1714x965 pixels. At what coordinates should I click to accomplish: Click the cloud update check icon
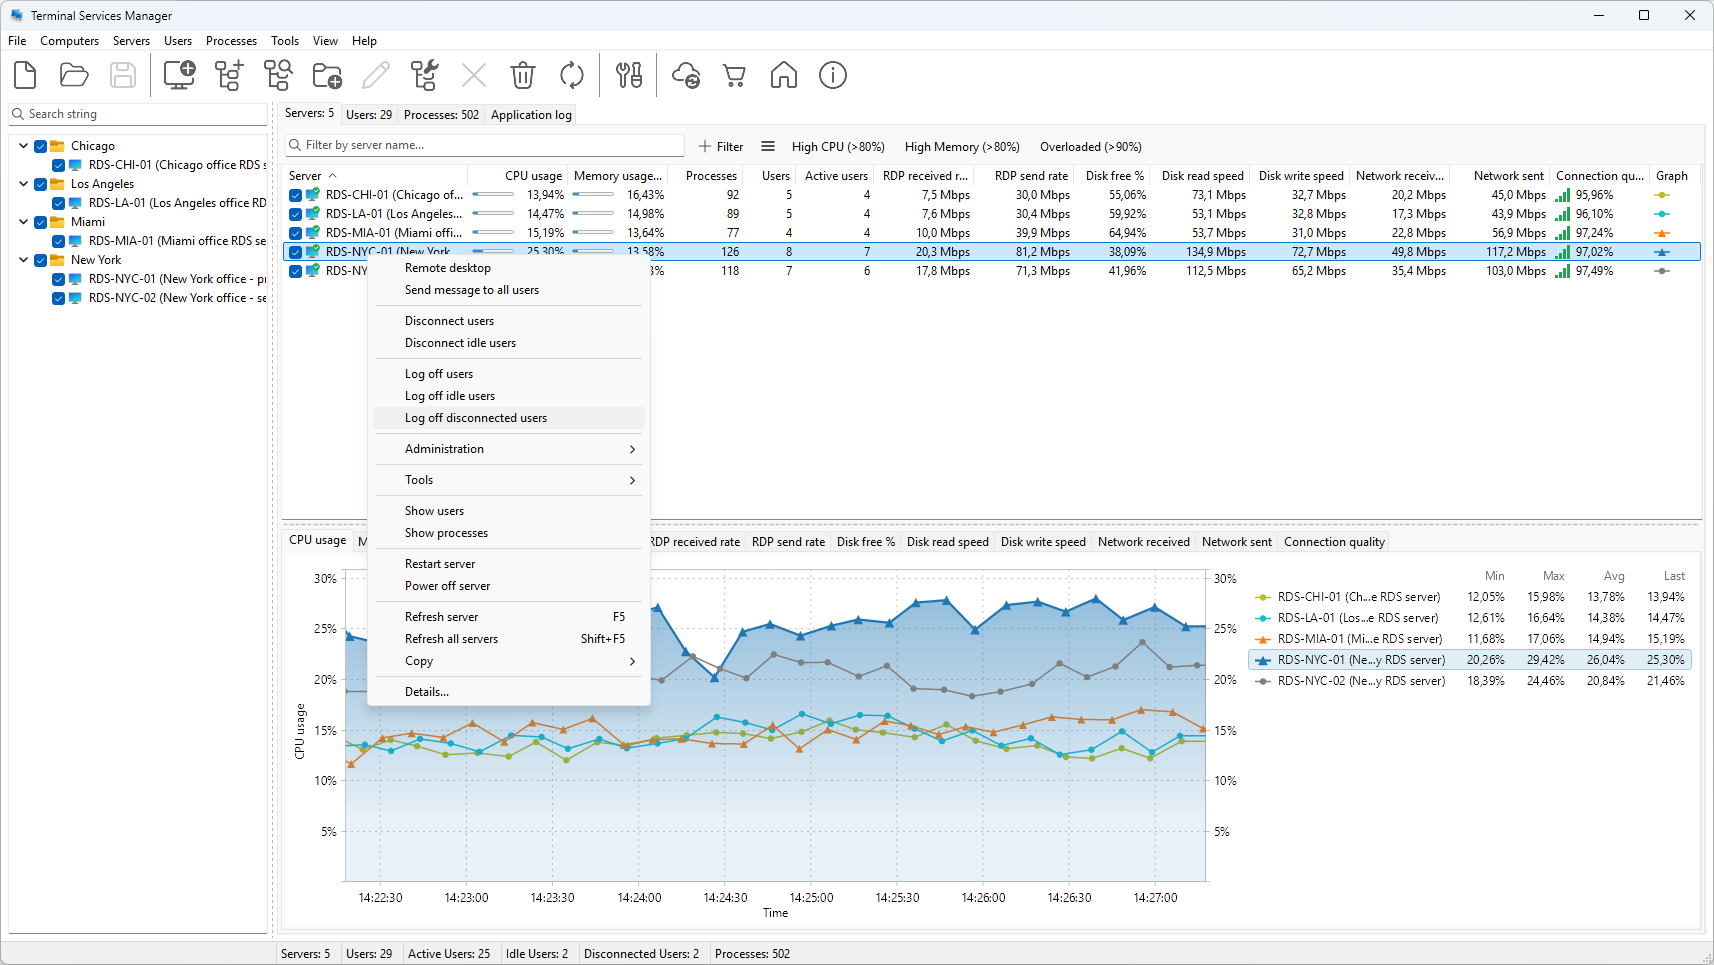pos(686,75)
